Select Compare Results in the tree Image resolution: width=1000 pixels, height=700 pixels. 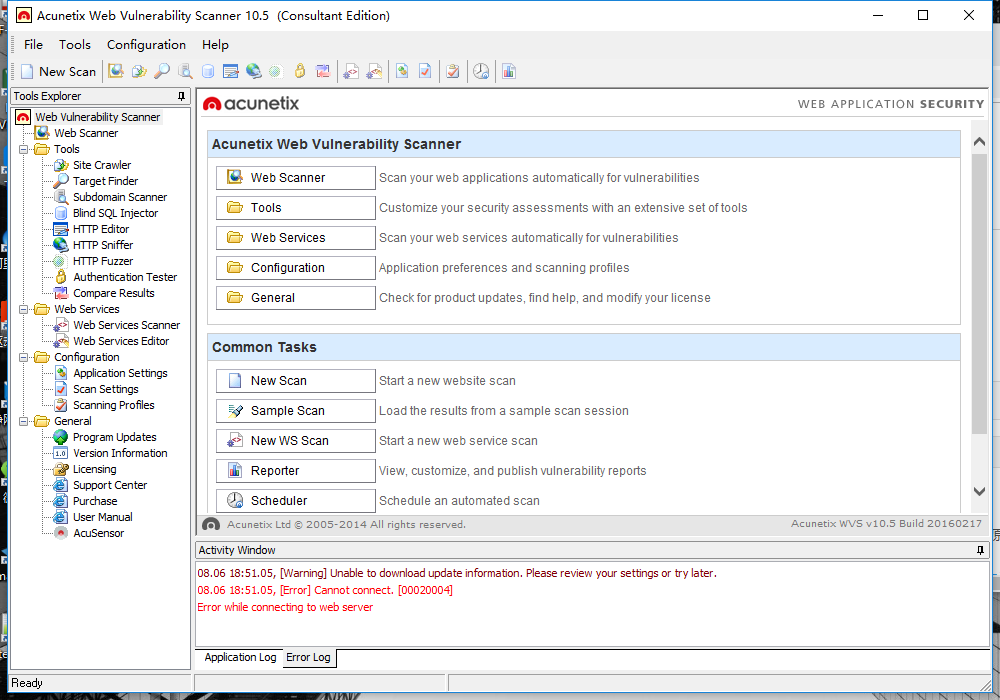coord(114,293)
